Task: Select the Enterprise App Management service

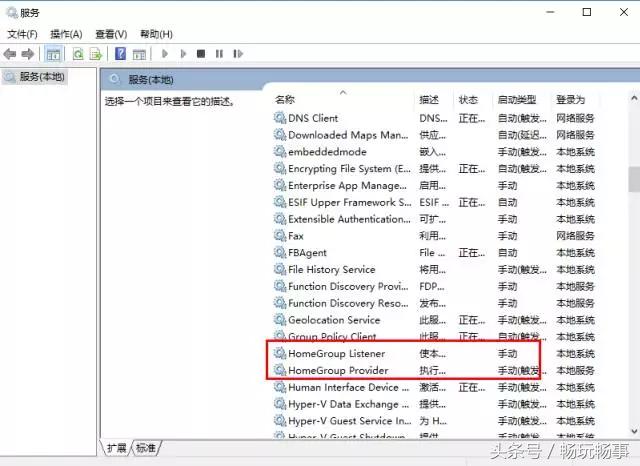Action: (x=433, y=186)
